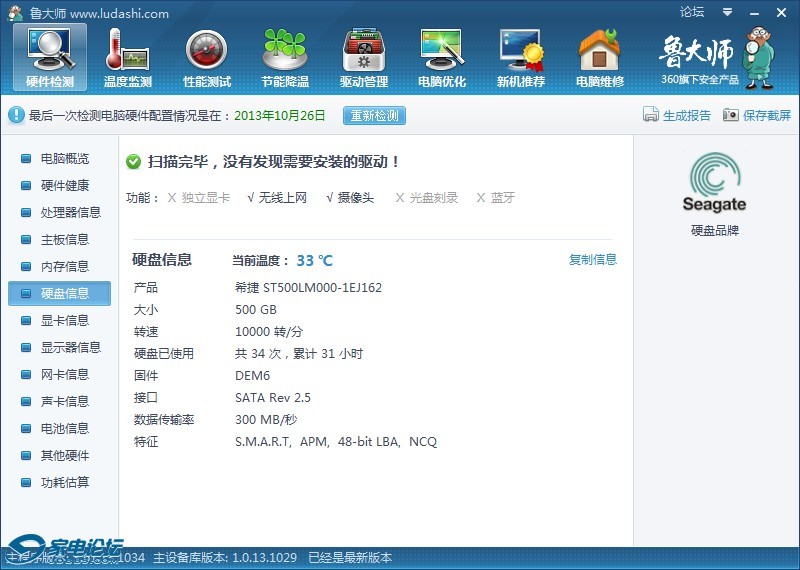Select 内存信息 in the sidebar
Image resolution: width=800 pixels, height=570 pixels.
(x=64, y=266)
